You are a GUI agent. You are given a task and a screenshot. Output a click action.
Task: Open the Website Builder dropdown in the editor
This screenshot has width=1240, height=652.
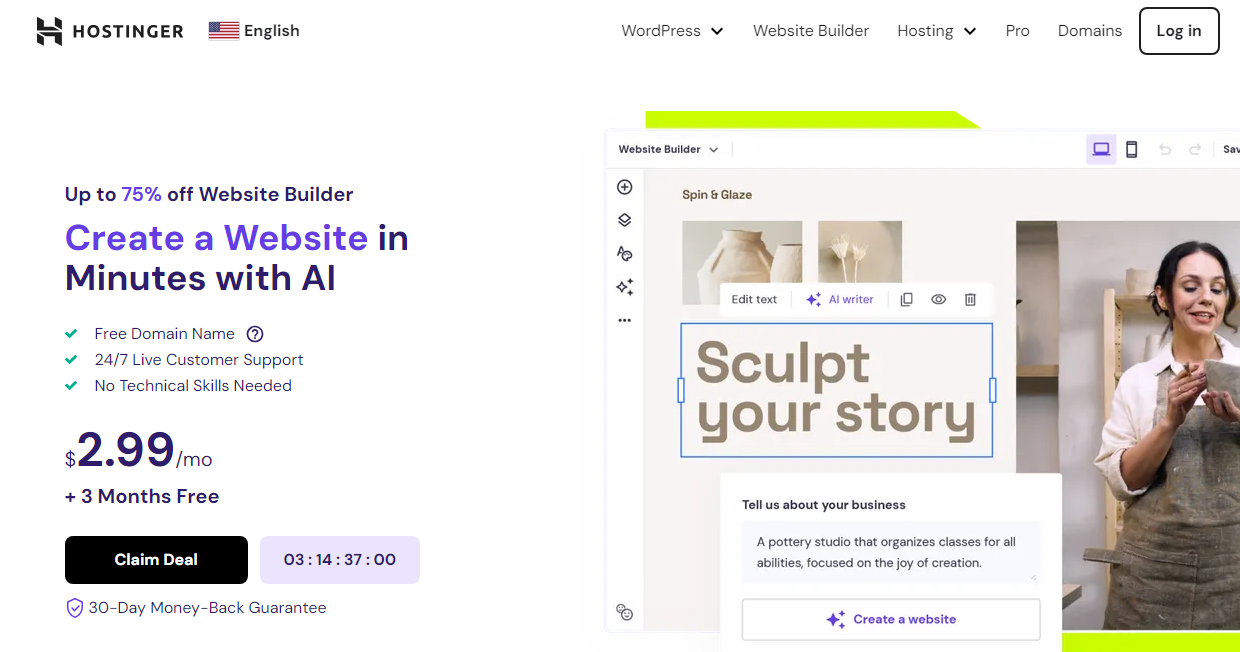(x=667, y=148)
